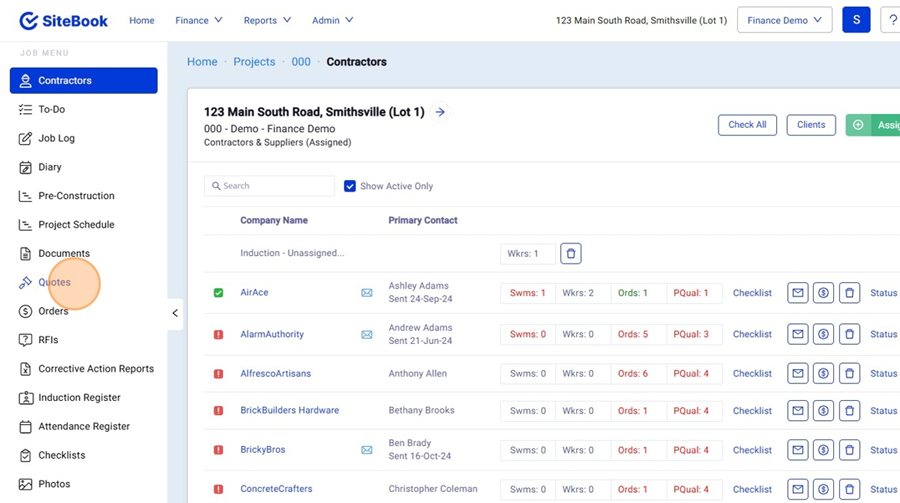Open the Finance dropdown menu
This screenshot has height=503, width=900.
click(x=198, y=20)
